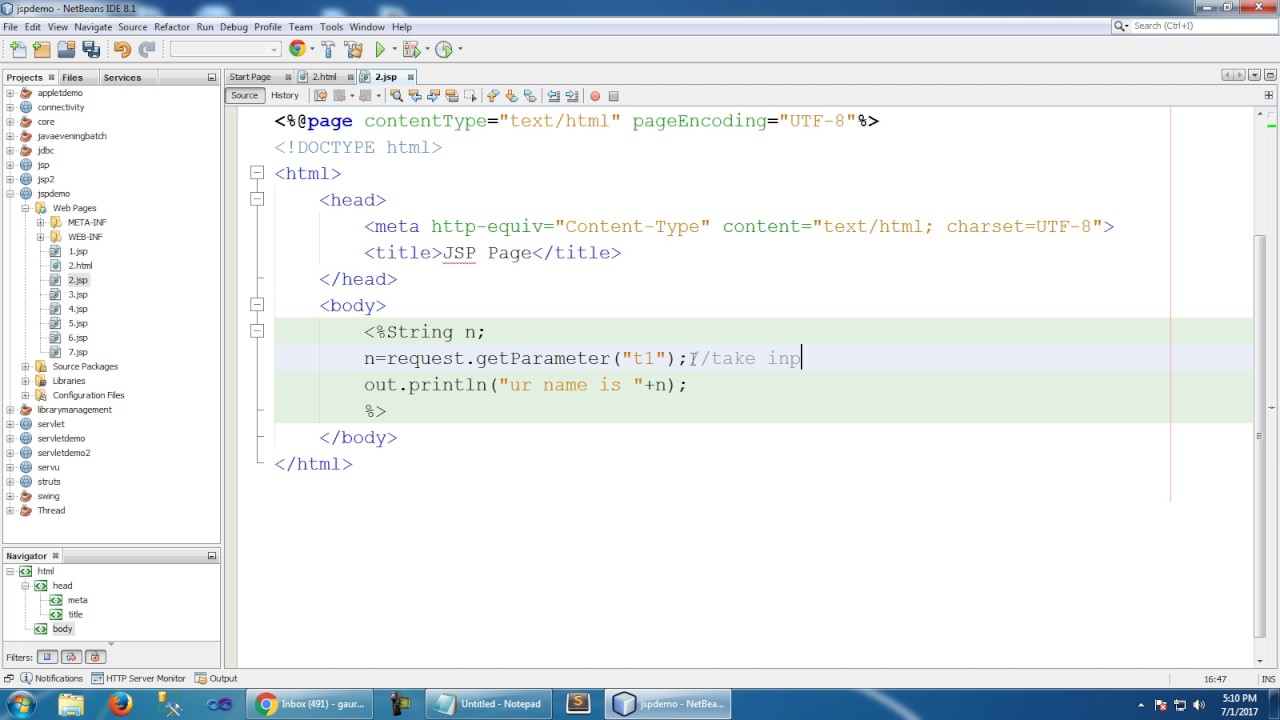This screenshot has width=1280, height=720.
Task: Open Windows Explorer from the taskbar
Action: (71, 704)
